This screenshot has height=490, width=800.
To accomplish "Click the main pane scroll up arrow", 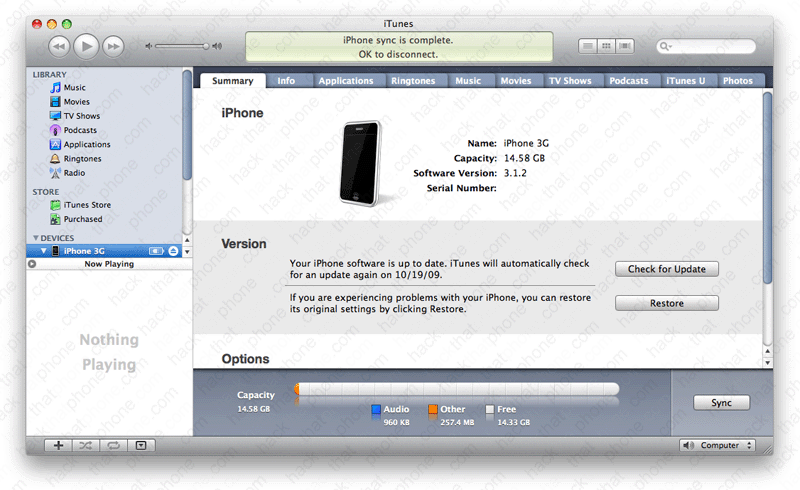I will coord(767,352).
